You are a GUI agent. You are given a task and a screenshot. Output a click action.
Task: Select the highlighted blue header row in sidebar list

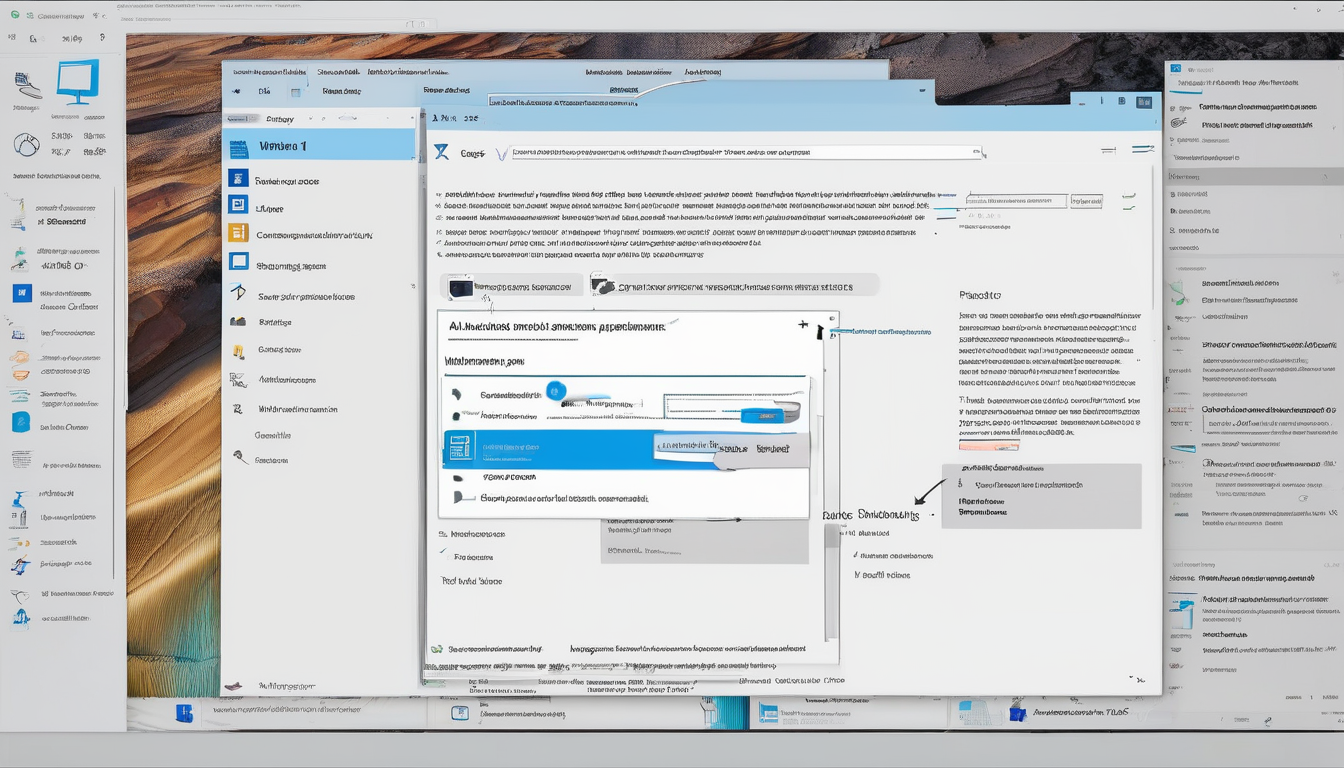pos(319,146)
